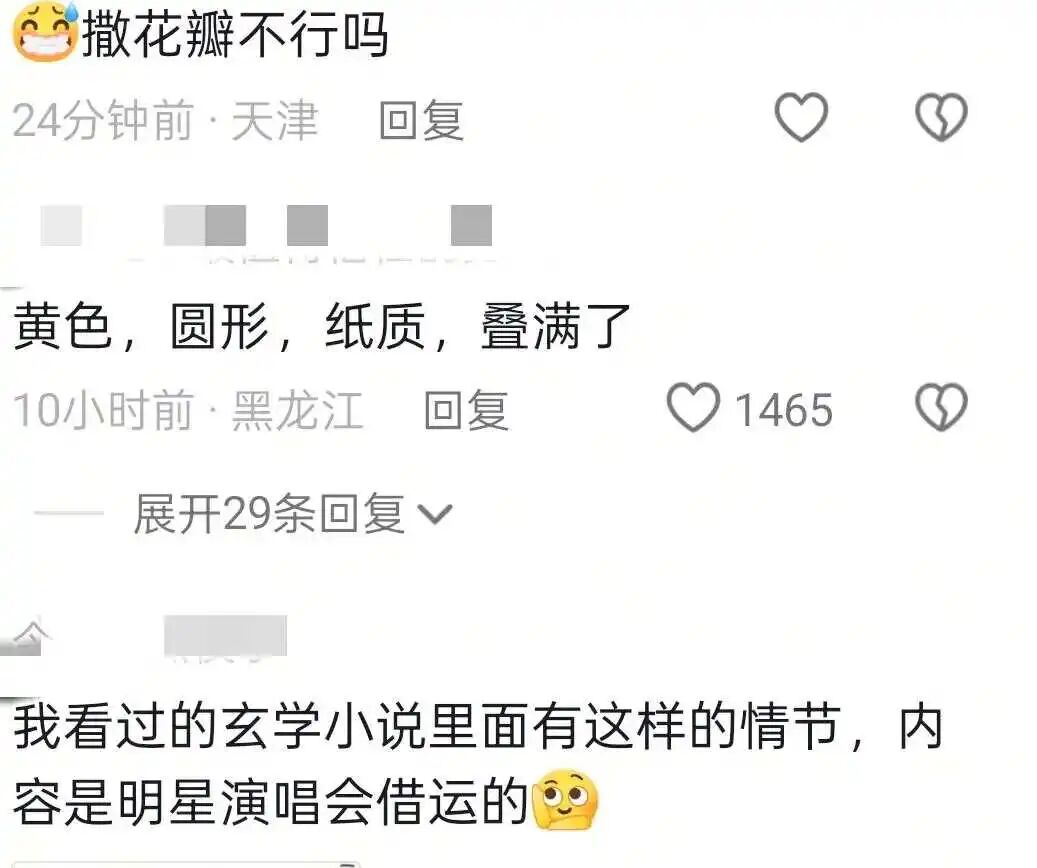Open the blurred username of third commenter
Screen dimensions: 1037x868
coord(225,636)
